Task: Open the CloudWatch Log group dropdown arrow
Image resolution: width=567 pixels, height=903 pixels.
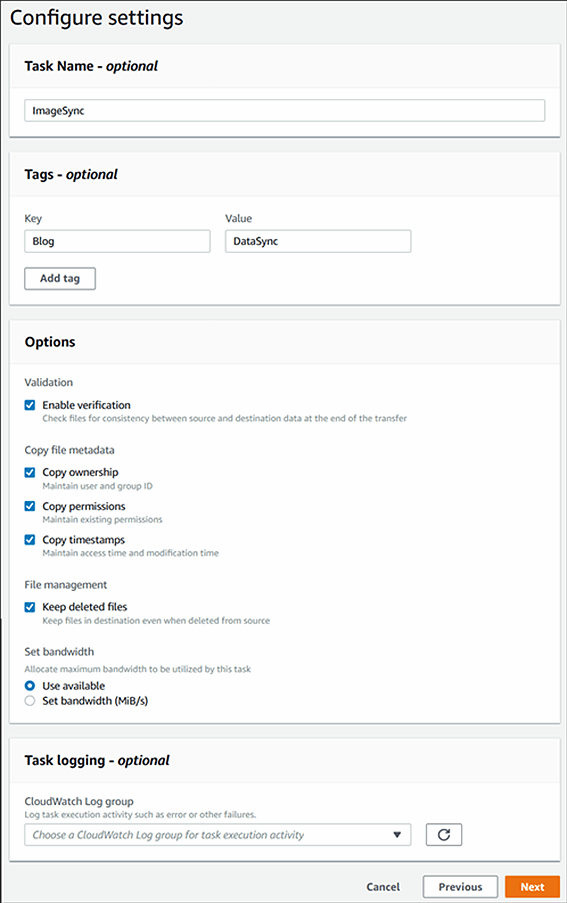Action: click(x=397, y=834)
